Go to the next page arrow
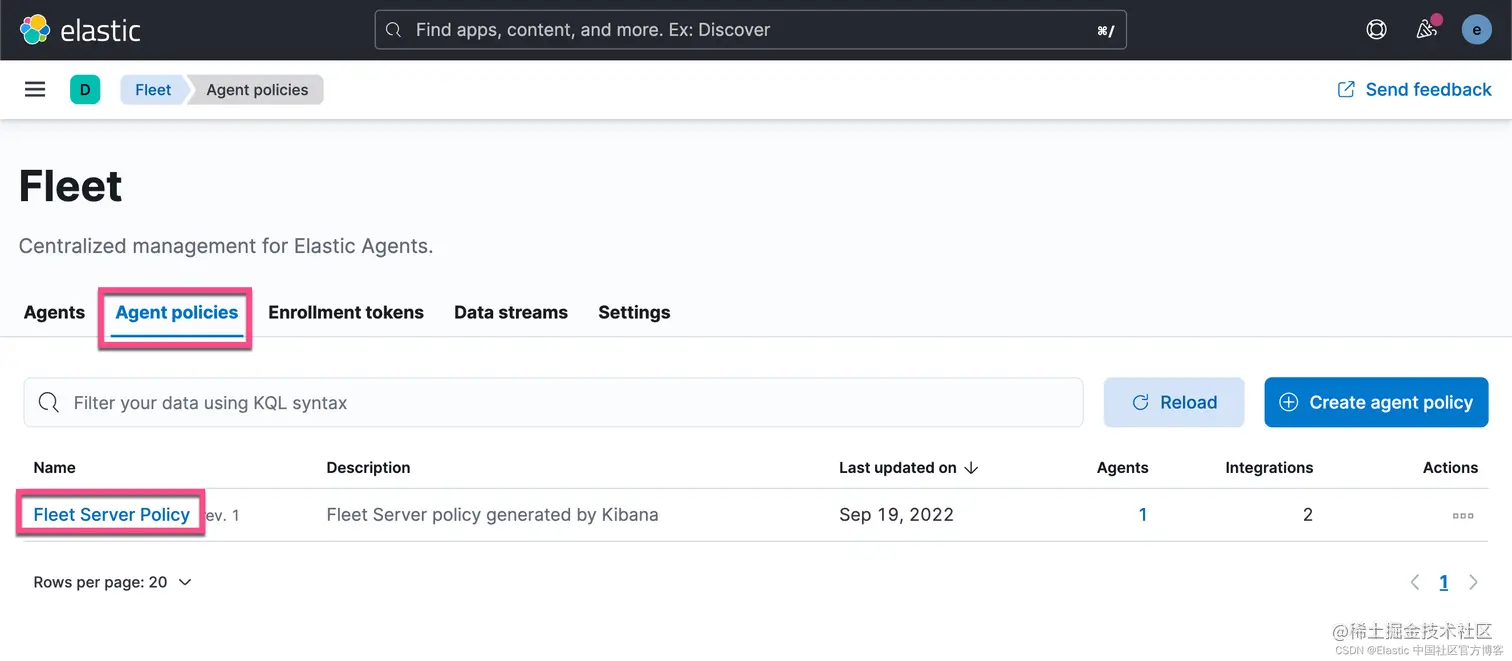 pyautogui.click(x=1473, y=582)
